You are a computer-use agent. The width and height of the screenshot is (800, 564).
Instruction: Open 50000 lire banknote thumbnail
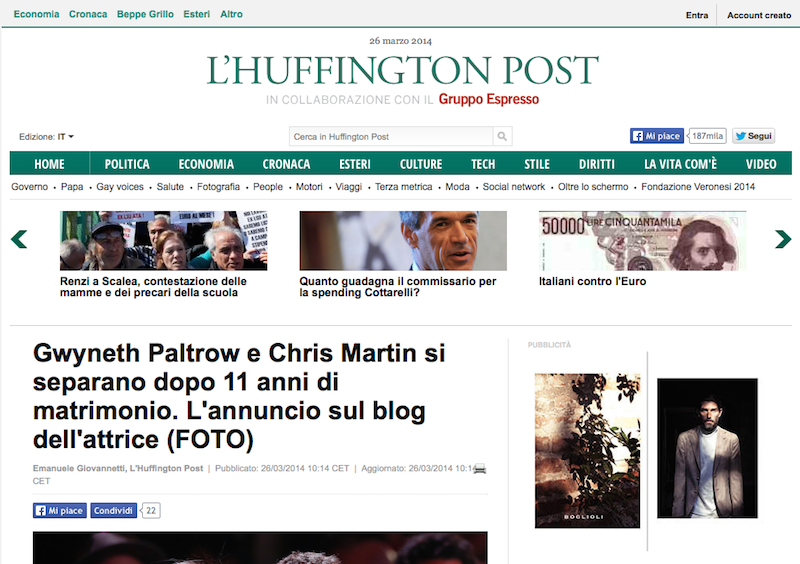tap(642, 240)
